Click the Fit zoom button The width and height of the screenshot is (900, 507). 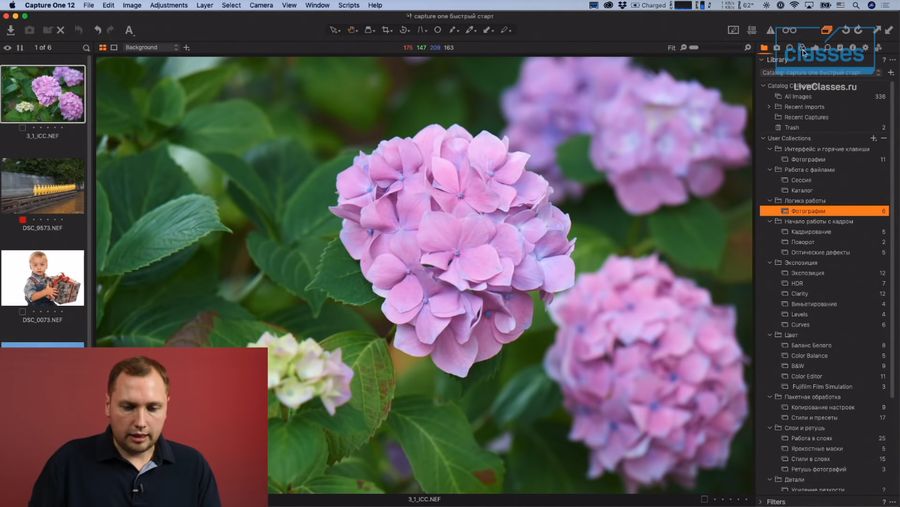pyautogui.click(x=672, y=48)
